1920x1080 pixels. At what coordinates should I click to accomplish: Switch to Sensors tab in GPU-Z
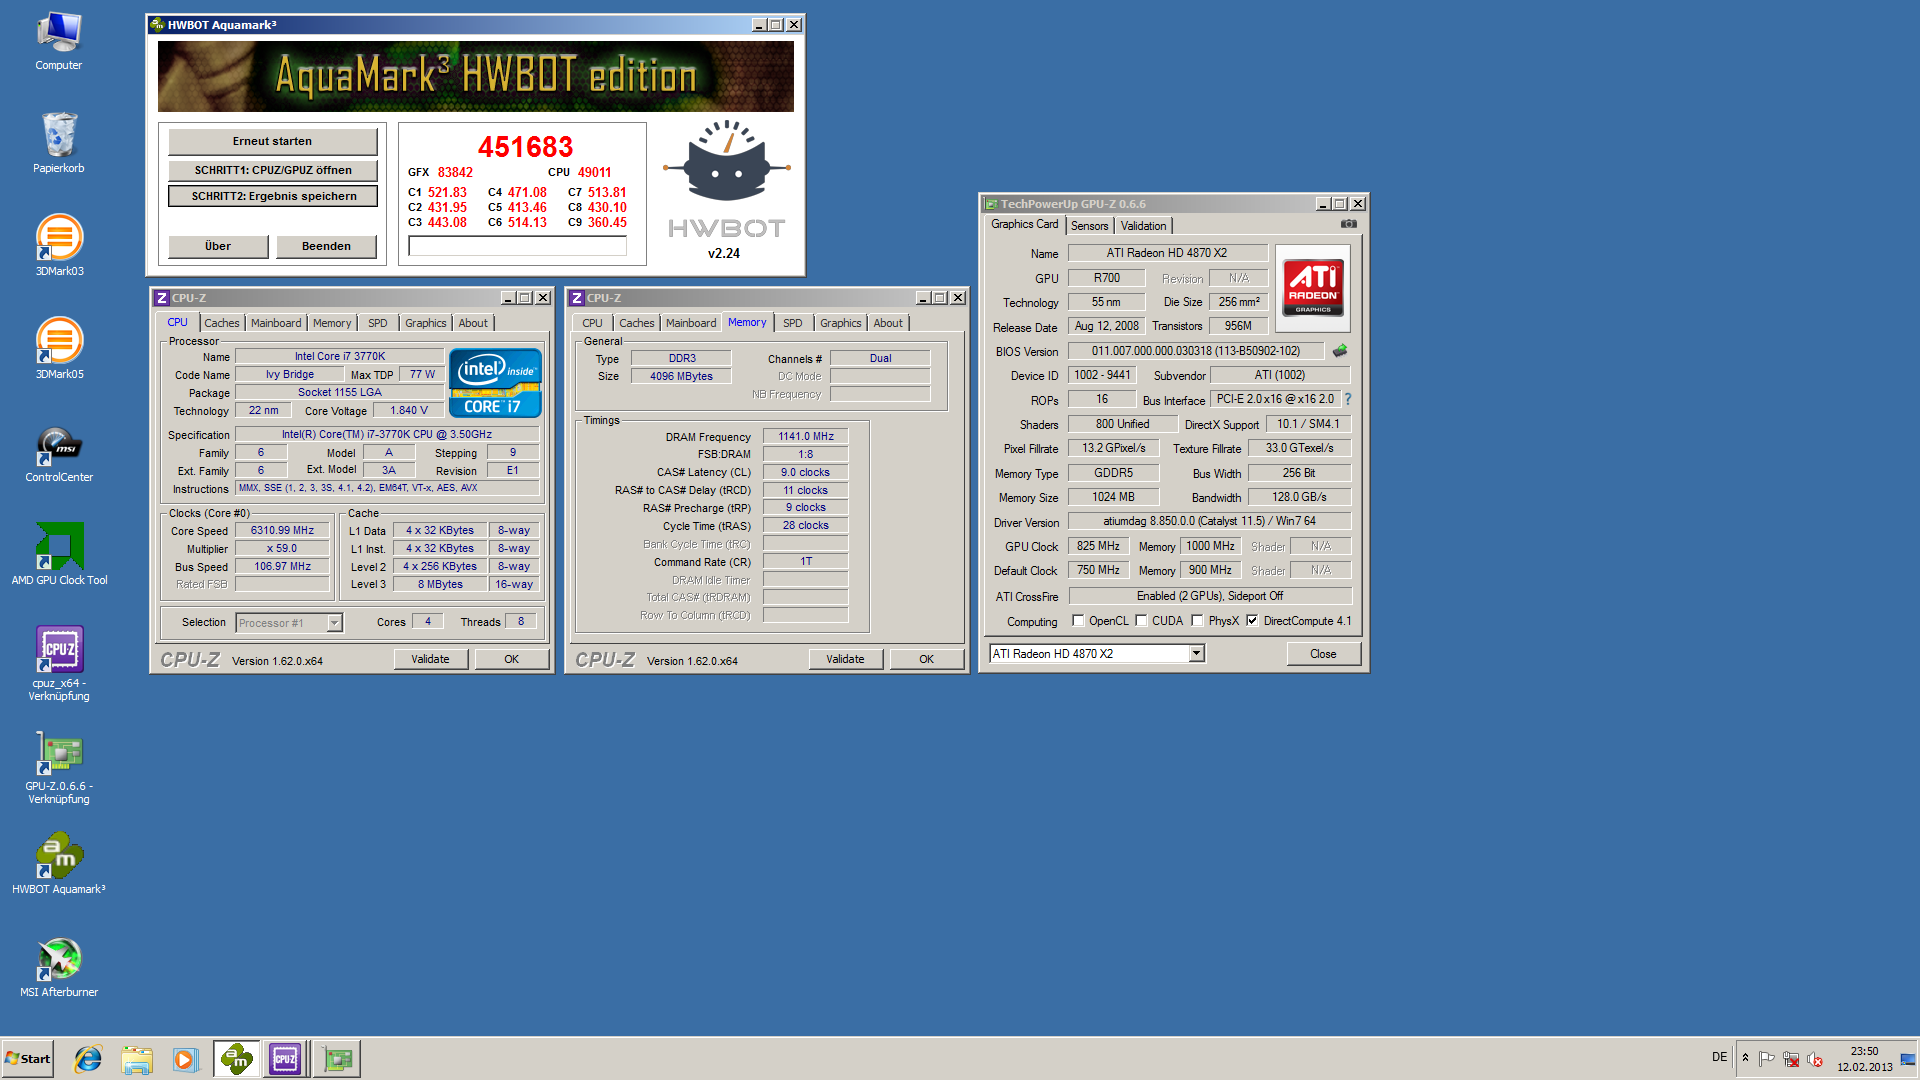(1089, 226)
